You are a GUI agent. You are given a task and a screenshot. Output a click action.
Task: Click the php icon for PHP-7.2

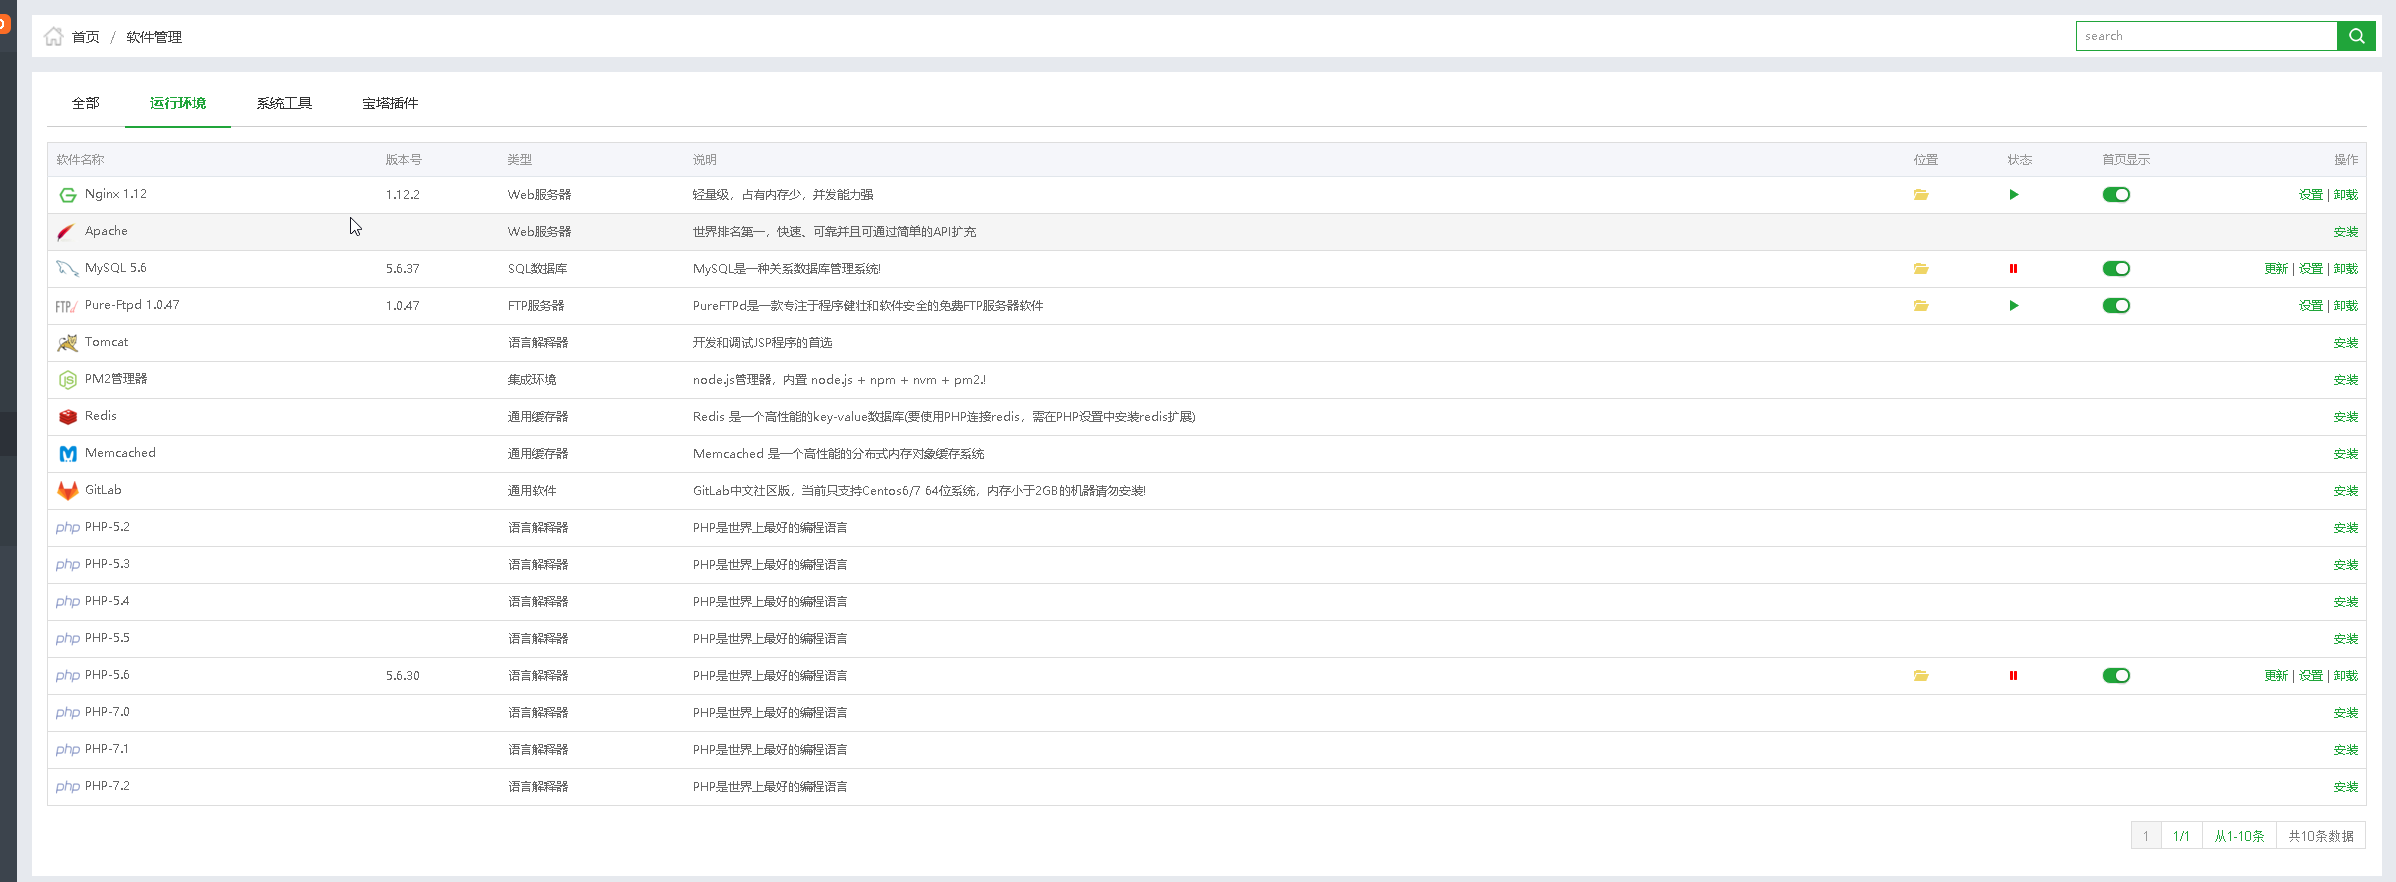pos(67,787)
